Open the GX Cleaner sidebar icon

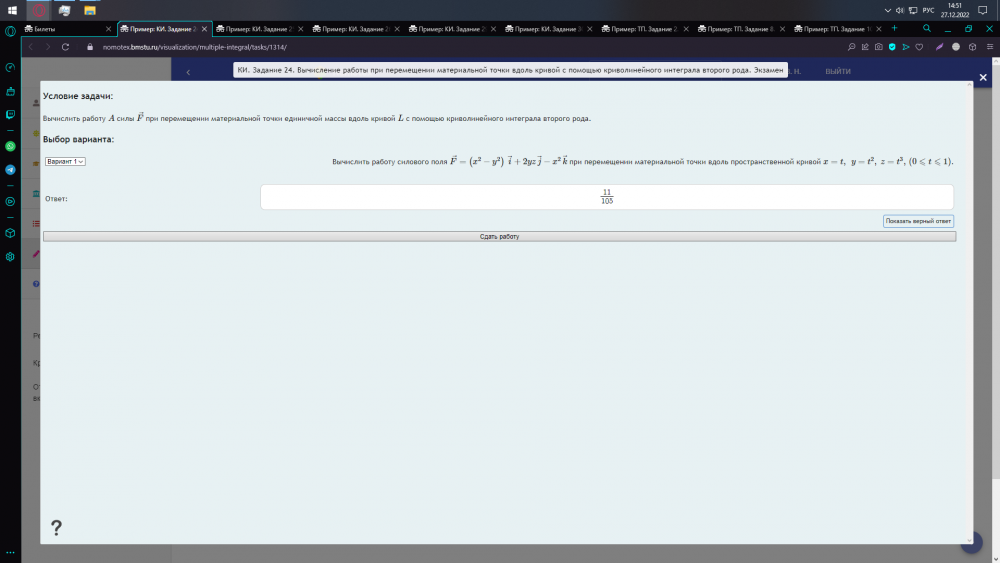pyautogui.click(x=10, y=91)
